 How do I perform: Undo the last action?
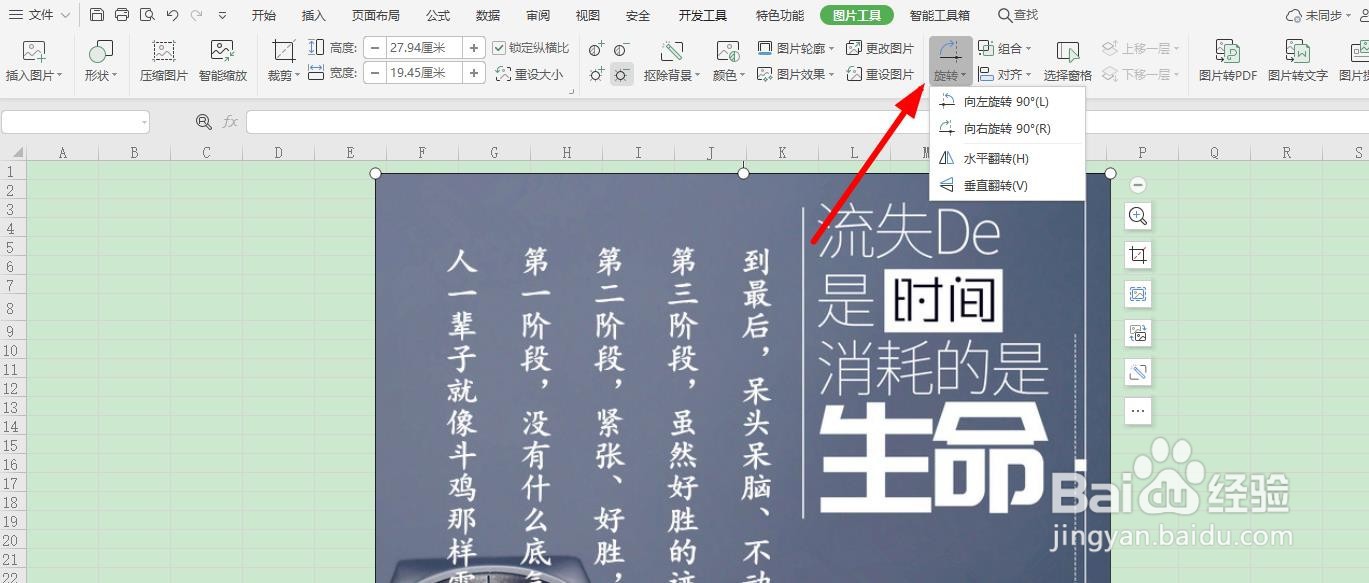[172, 15]
